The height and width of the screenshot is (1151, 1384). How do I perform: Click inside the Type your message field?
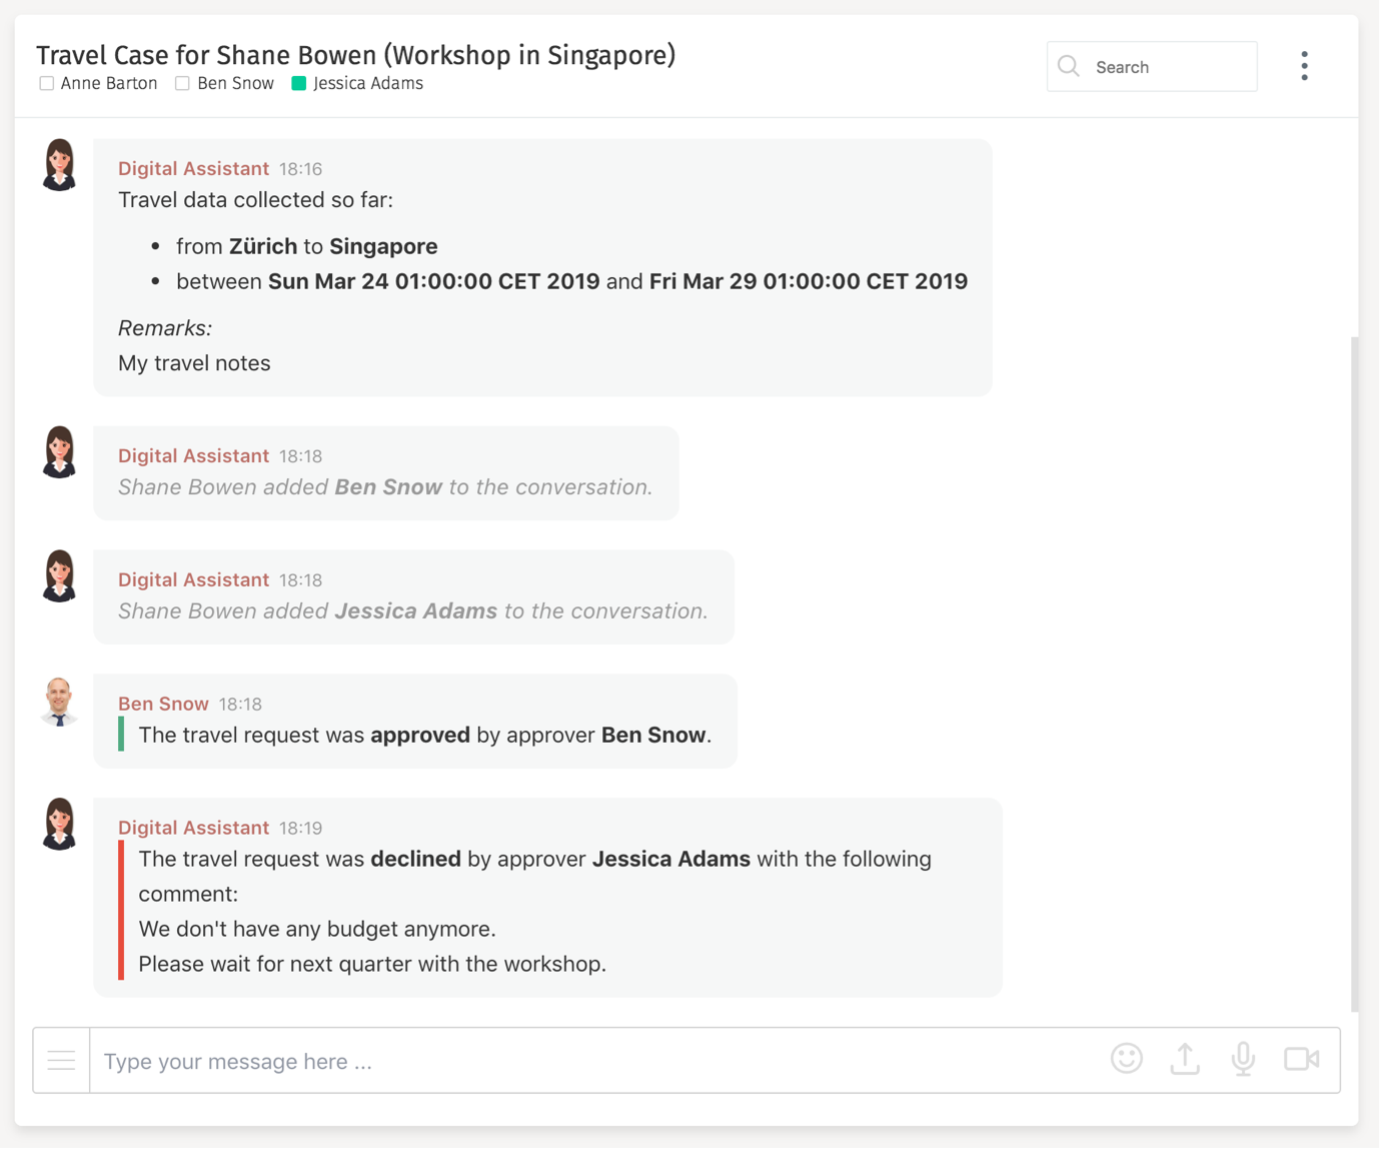(400, 1060)
